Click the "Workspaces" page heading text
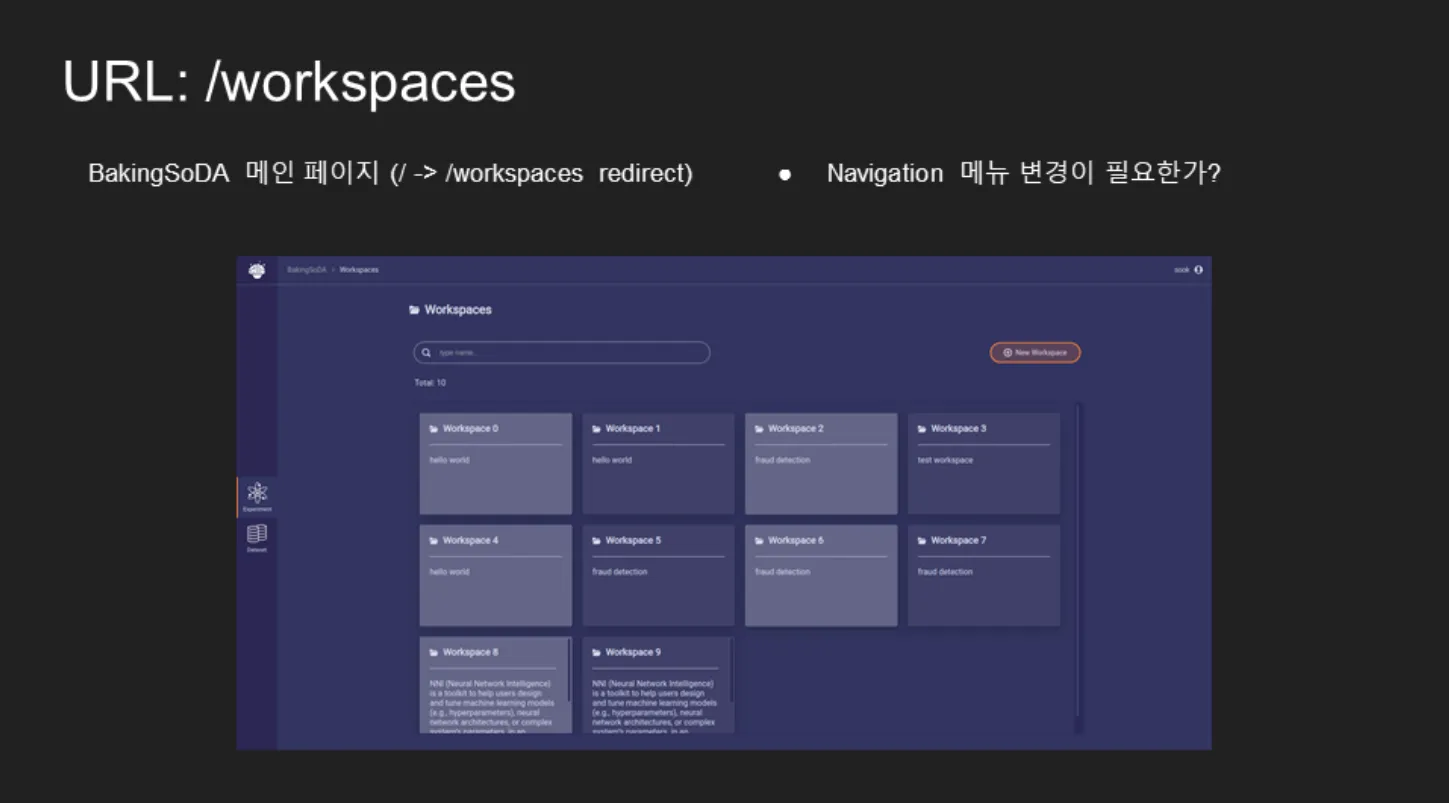This screenshot has width=1449, height=803. 458,310
